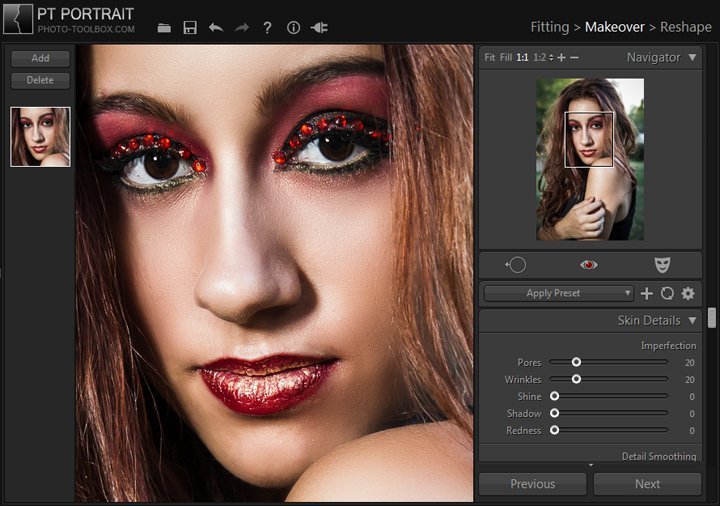Click the Add button
The height and width of the screenshot is (506, 720).
[x=40, y=58]
